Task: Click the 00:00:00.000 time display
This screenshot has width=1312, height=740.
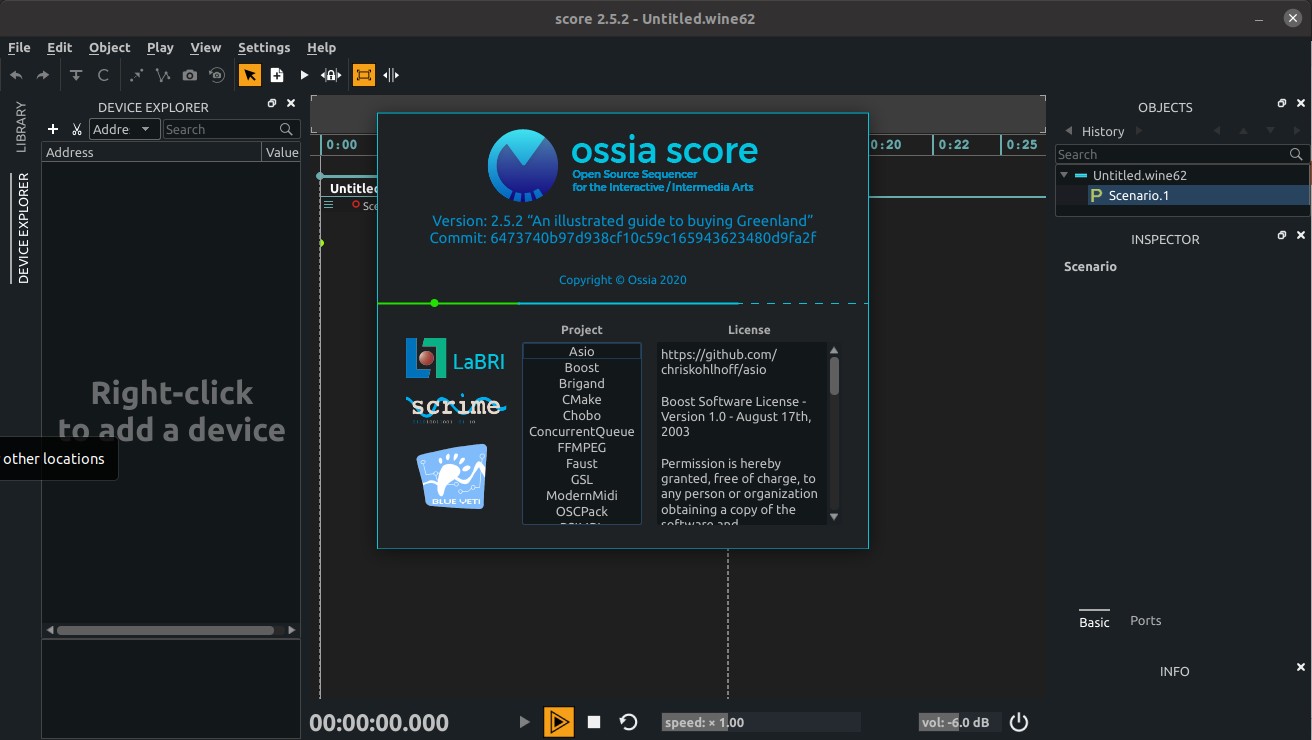Action: click(x=379, y=723)
